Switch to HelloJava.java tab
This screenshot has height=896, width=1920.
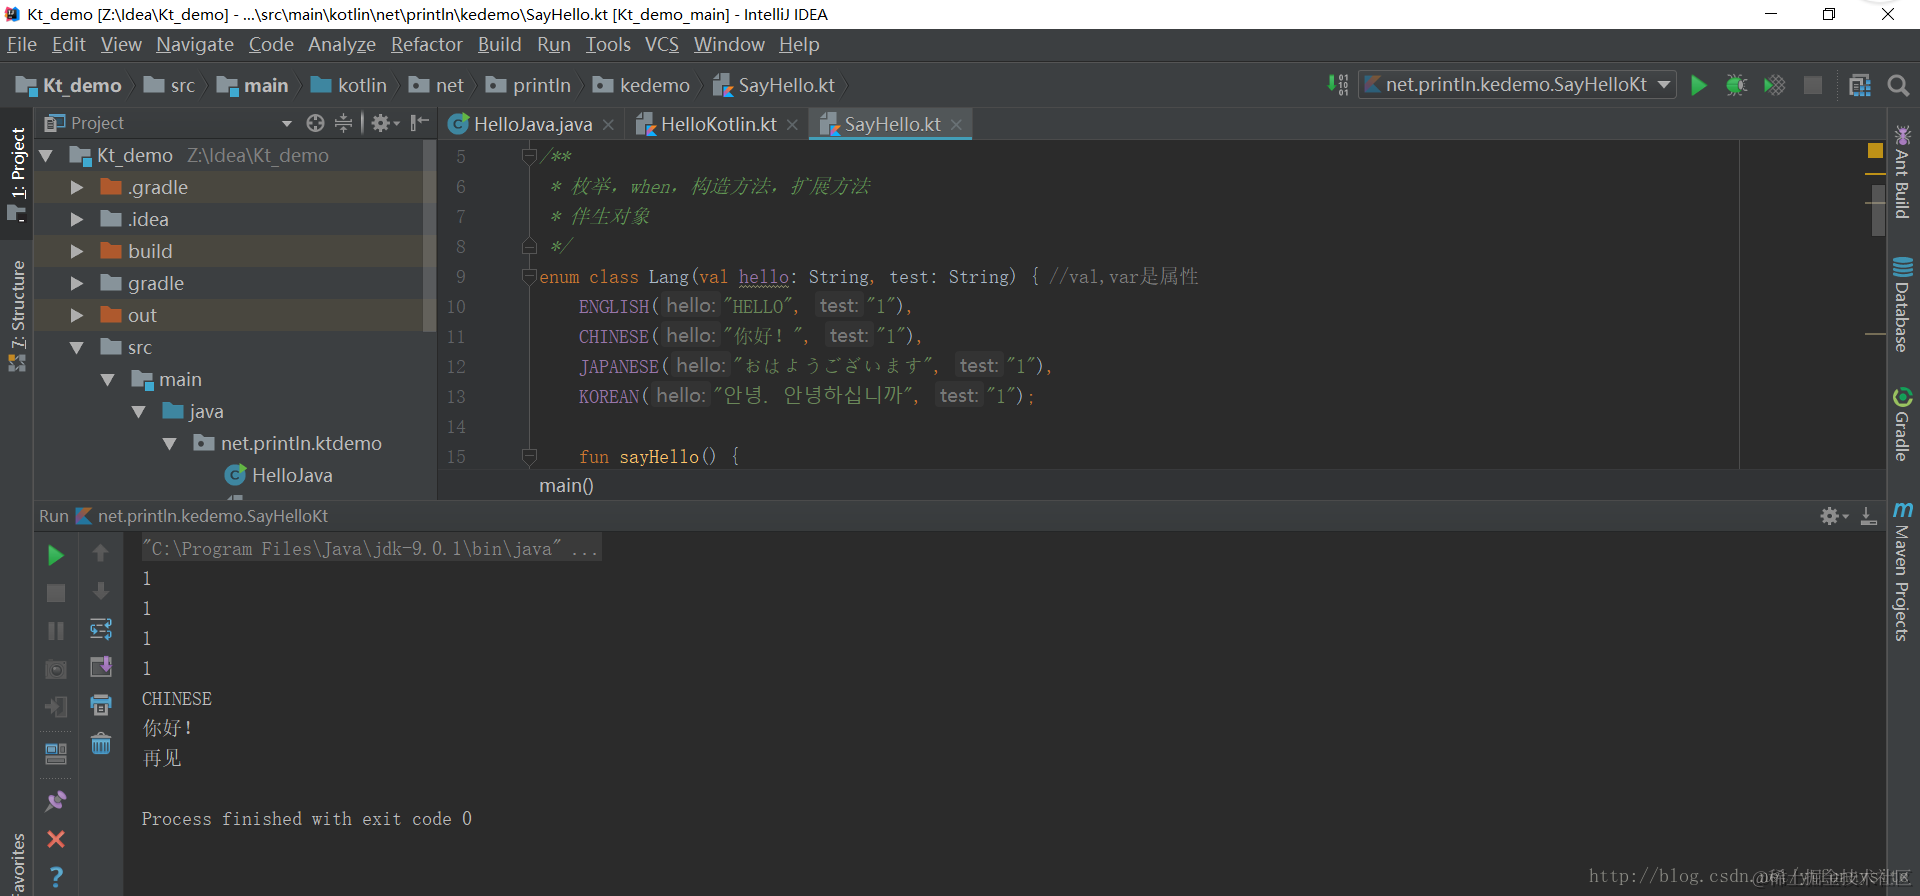(x=532, y=124)
